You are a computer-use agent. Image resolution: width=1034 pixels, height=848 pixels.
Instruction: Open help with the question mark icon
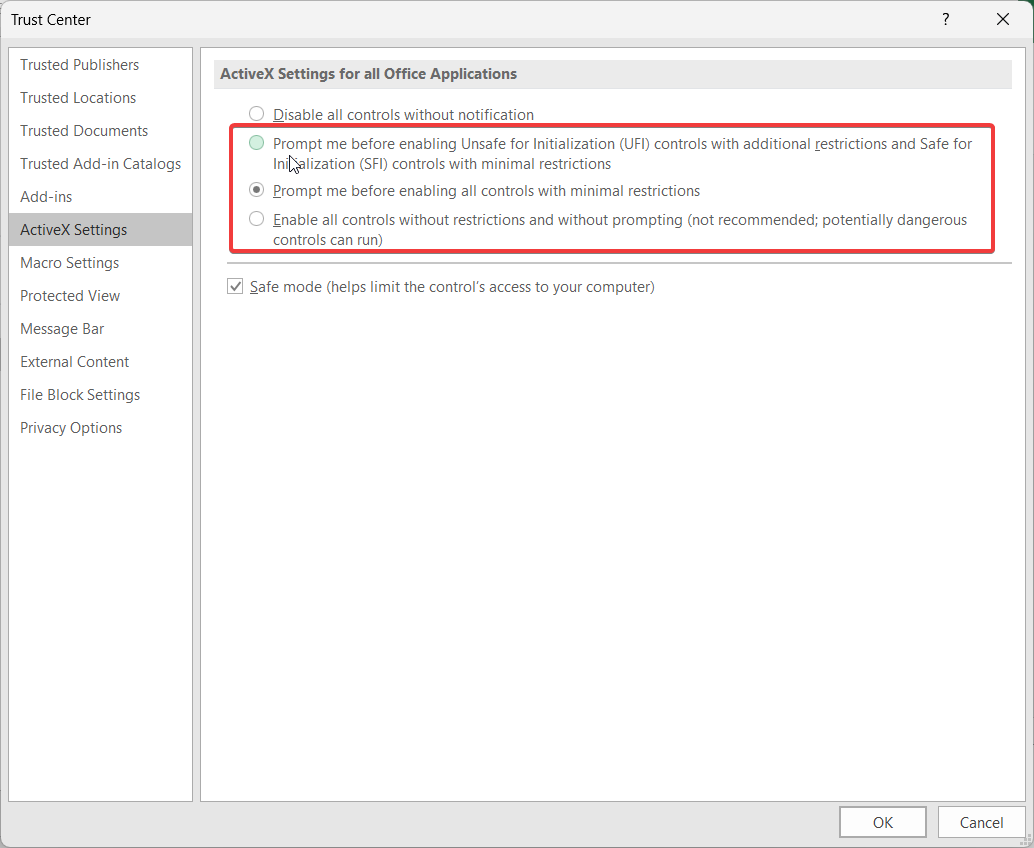pyautogui.click(x=946, y=19)
